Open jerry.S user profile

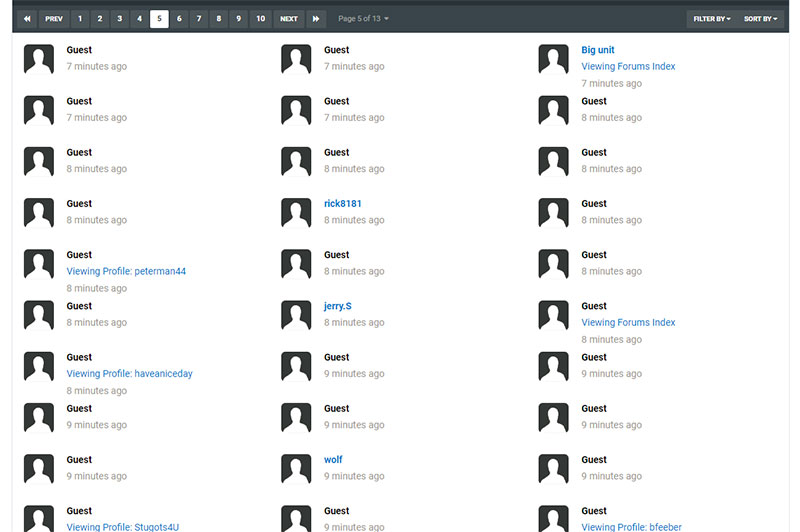[x=338, y=306]
